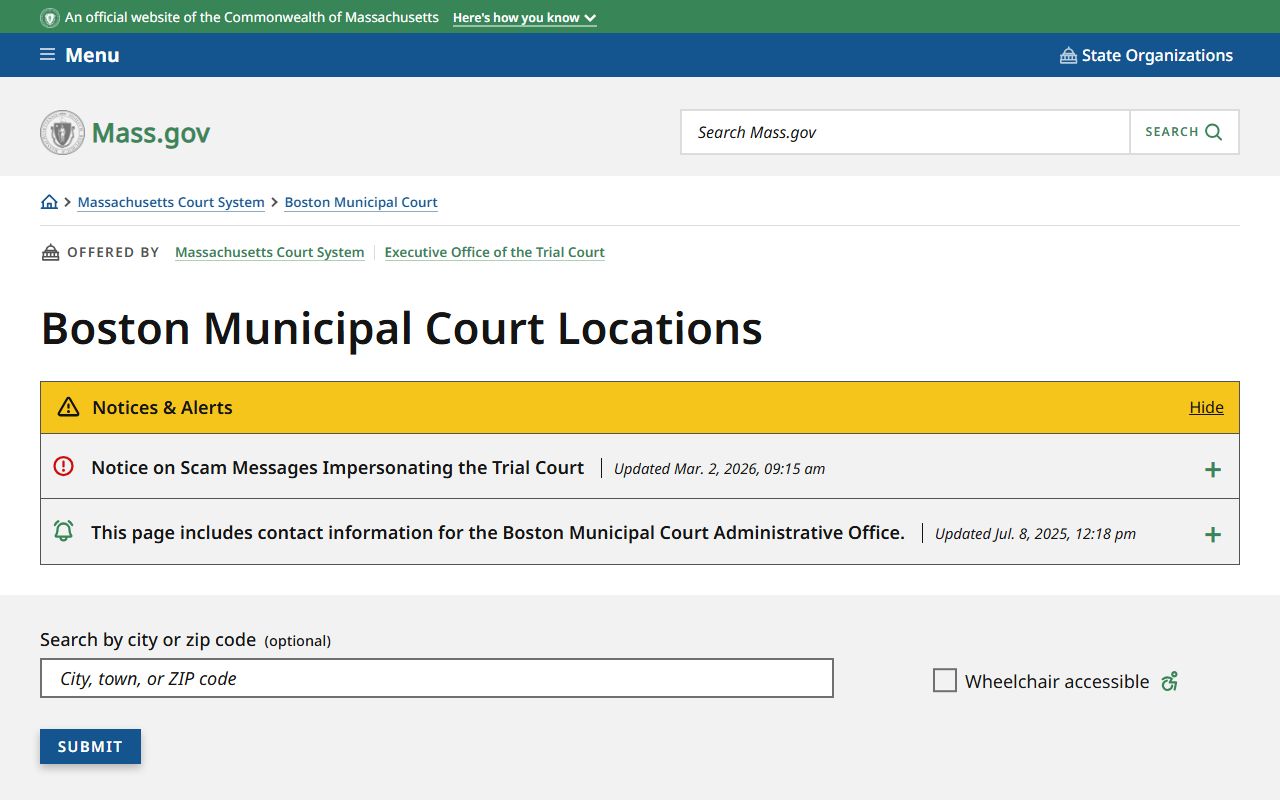The image size is (1280, 800).
Task: Focus the City, town, or ZIP code field
Action: (x=437, y=678)
